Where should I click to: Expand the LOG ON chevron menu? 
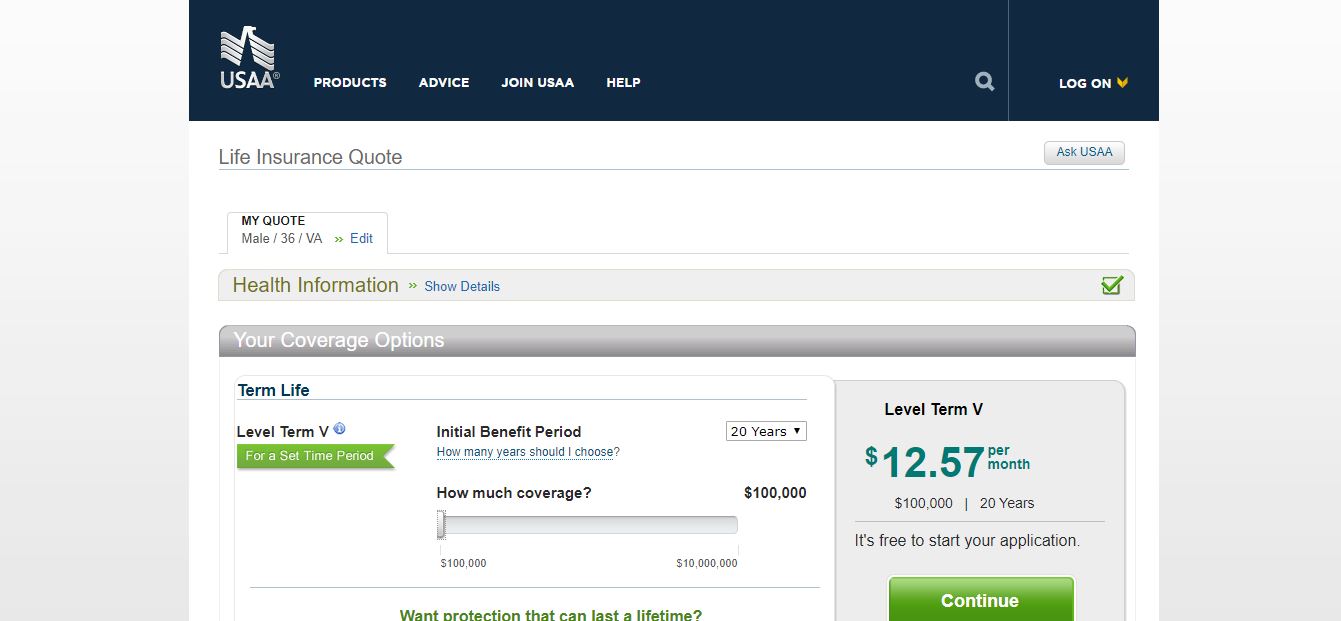pyautogui.click(x=1122, y=83)
